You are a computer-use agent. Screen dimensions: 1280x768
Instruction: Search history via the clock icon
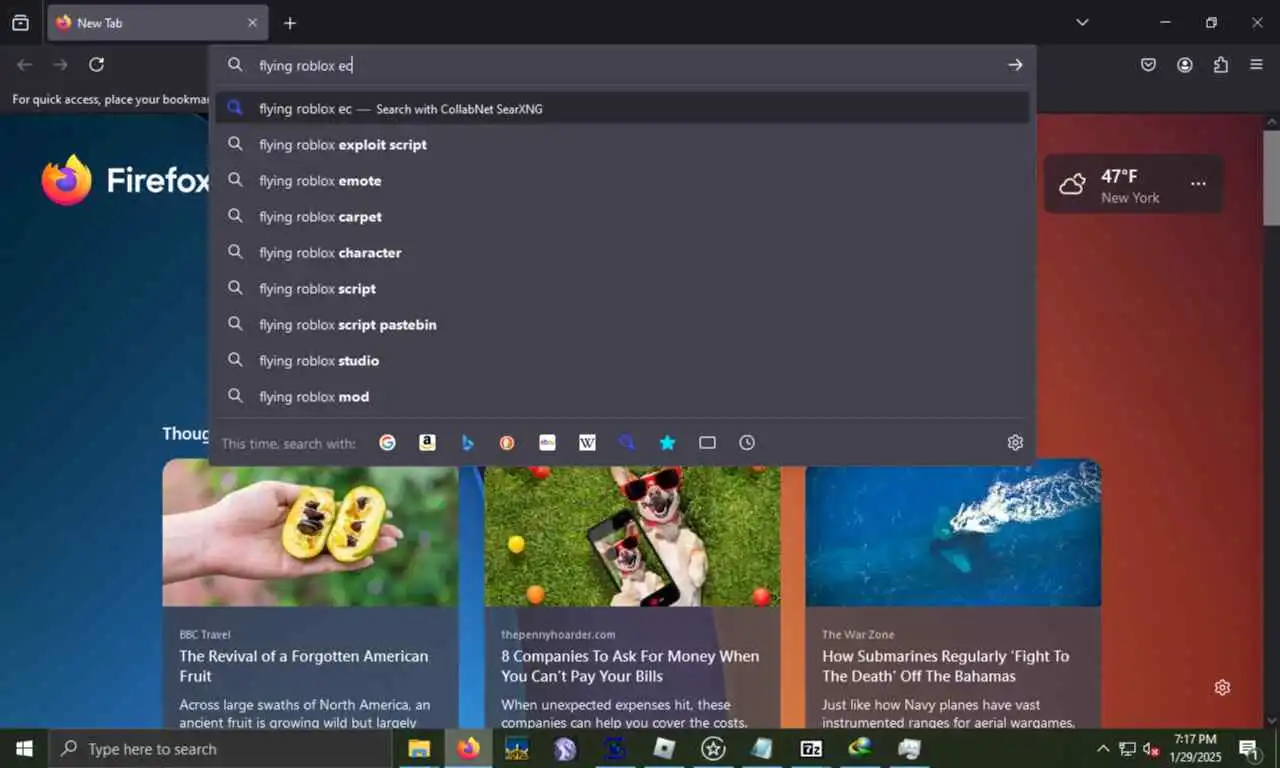(x=747, y=443)
